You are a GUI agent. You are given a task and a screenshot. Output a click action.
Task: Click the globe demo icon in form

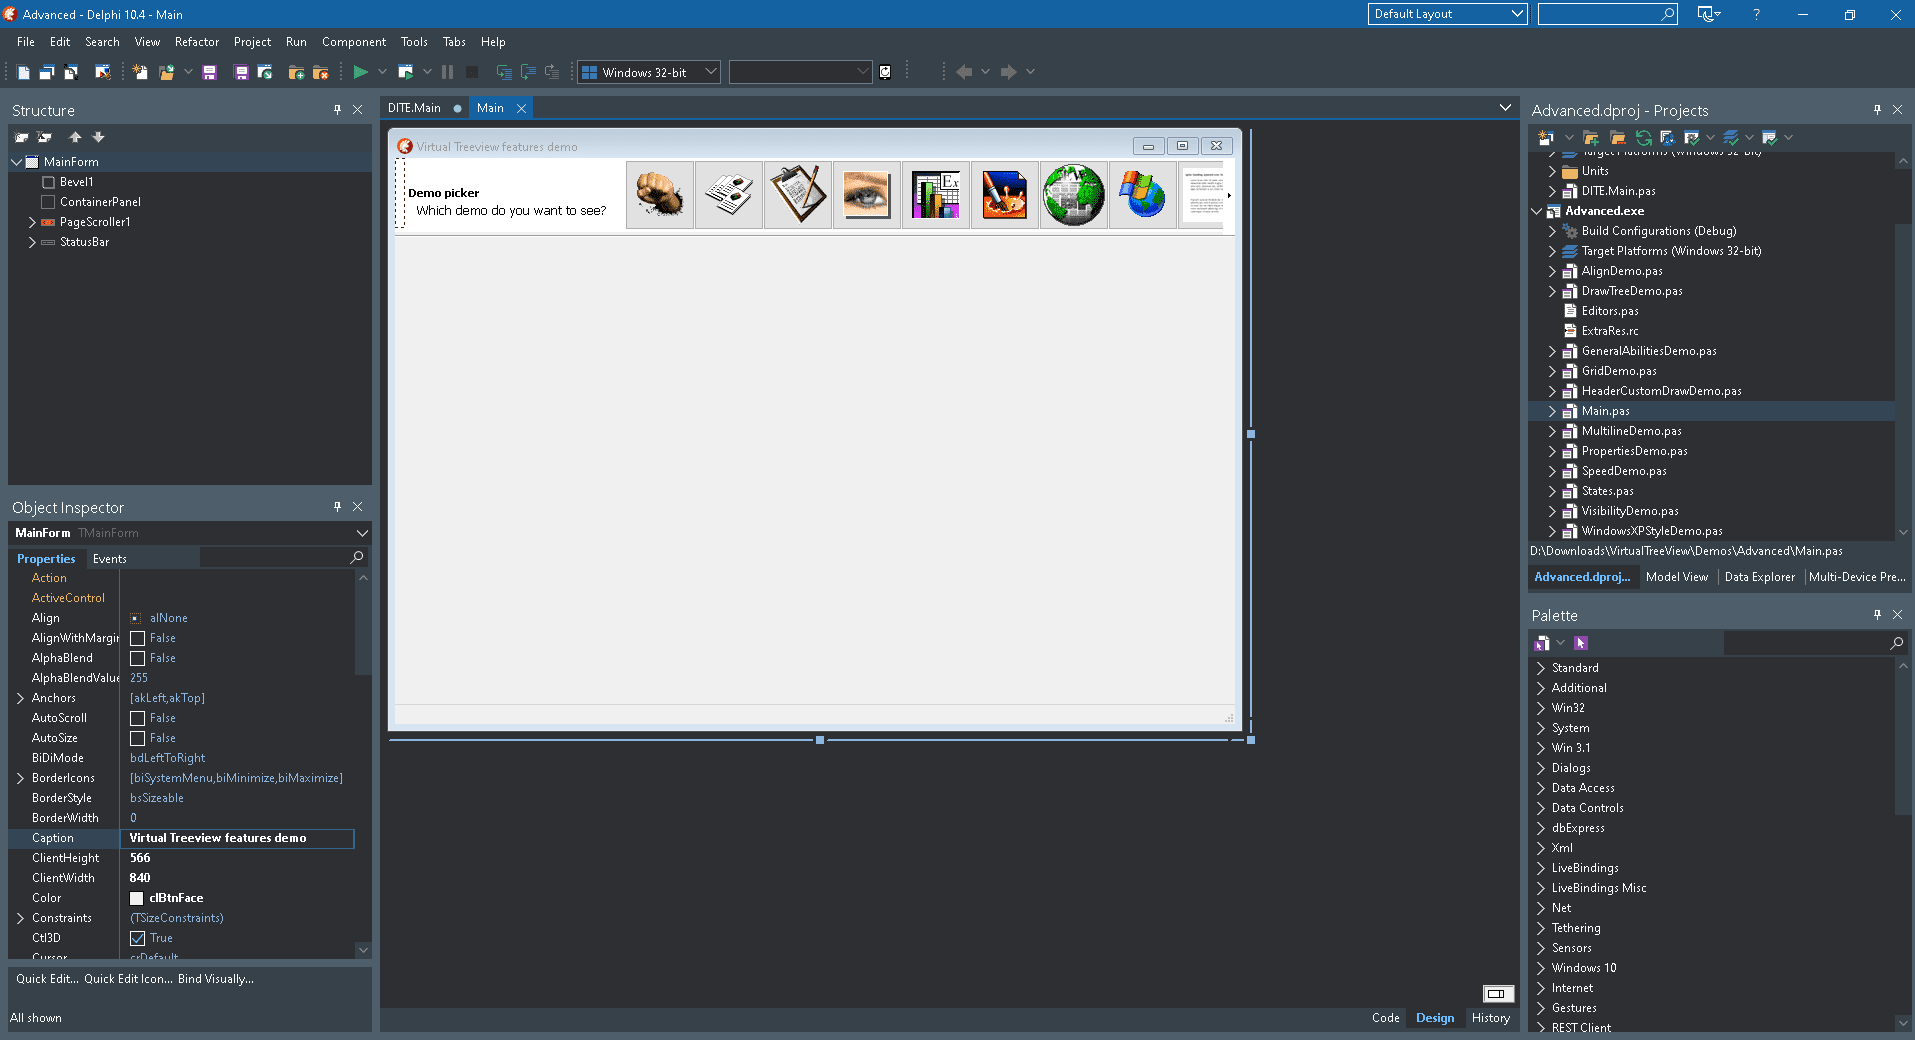tap(1074, 195)
